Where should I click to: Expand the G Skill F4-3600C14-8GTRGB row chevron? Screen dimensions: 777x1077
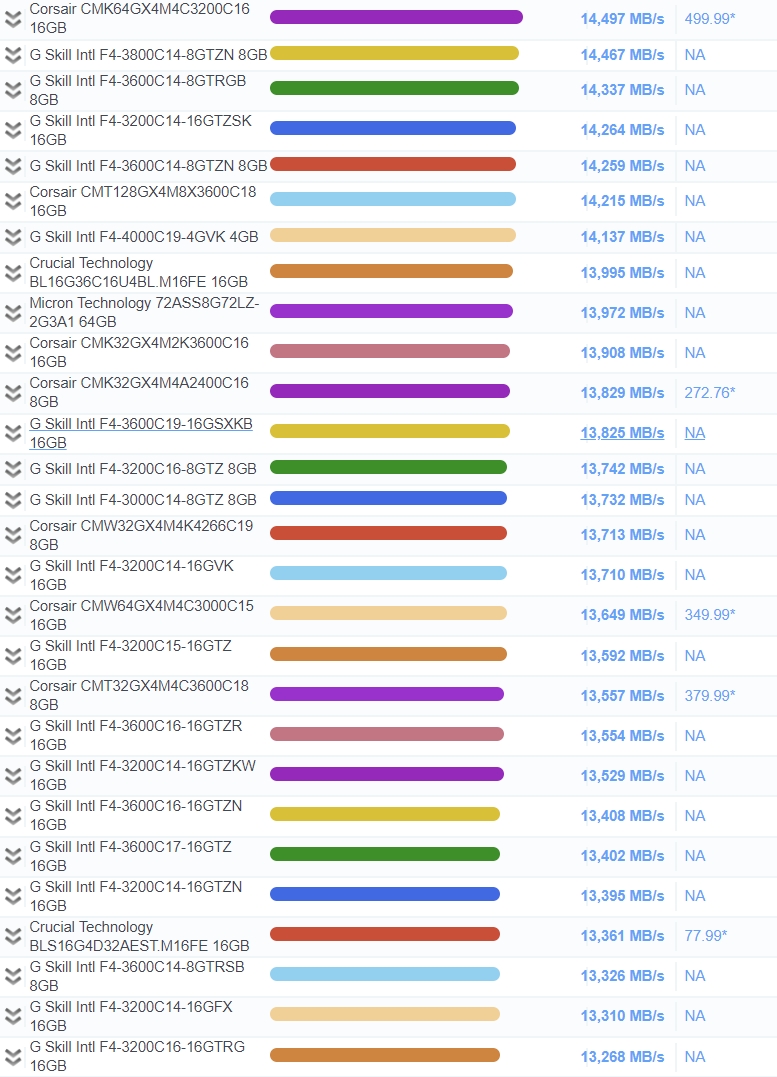coord(13,90)
